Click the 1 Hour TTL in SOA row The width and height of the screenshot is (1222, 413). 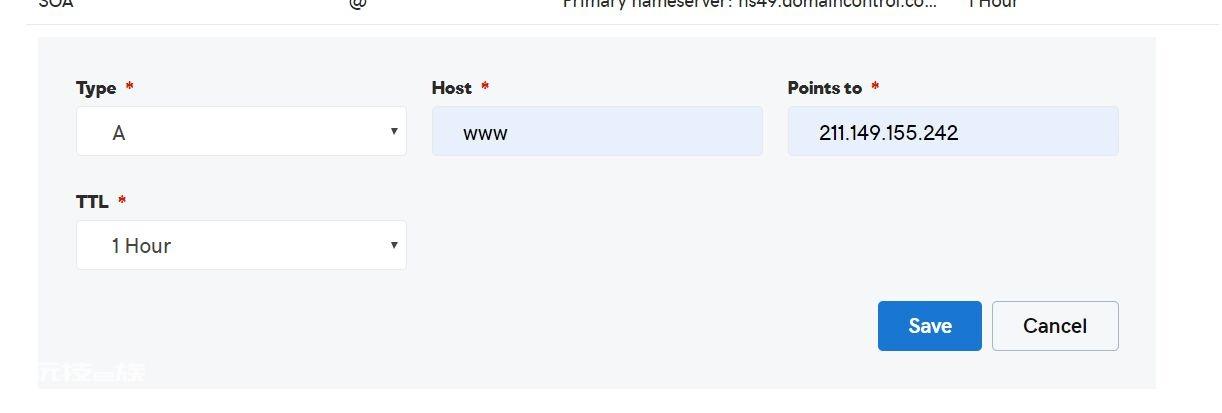click(x=992, y=4)
